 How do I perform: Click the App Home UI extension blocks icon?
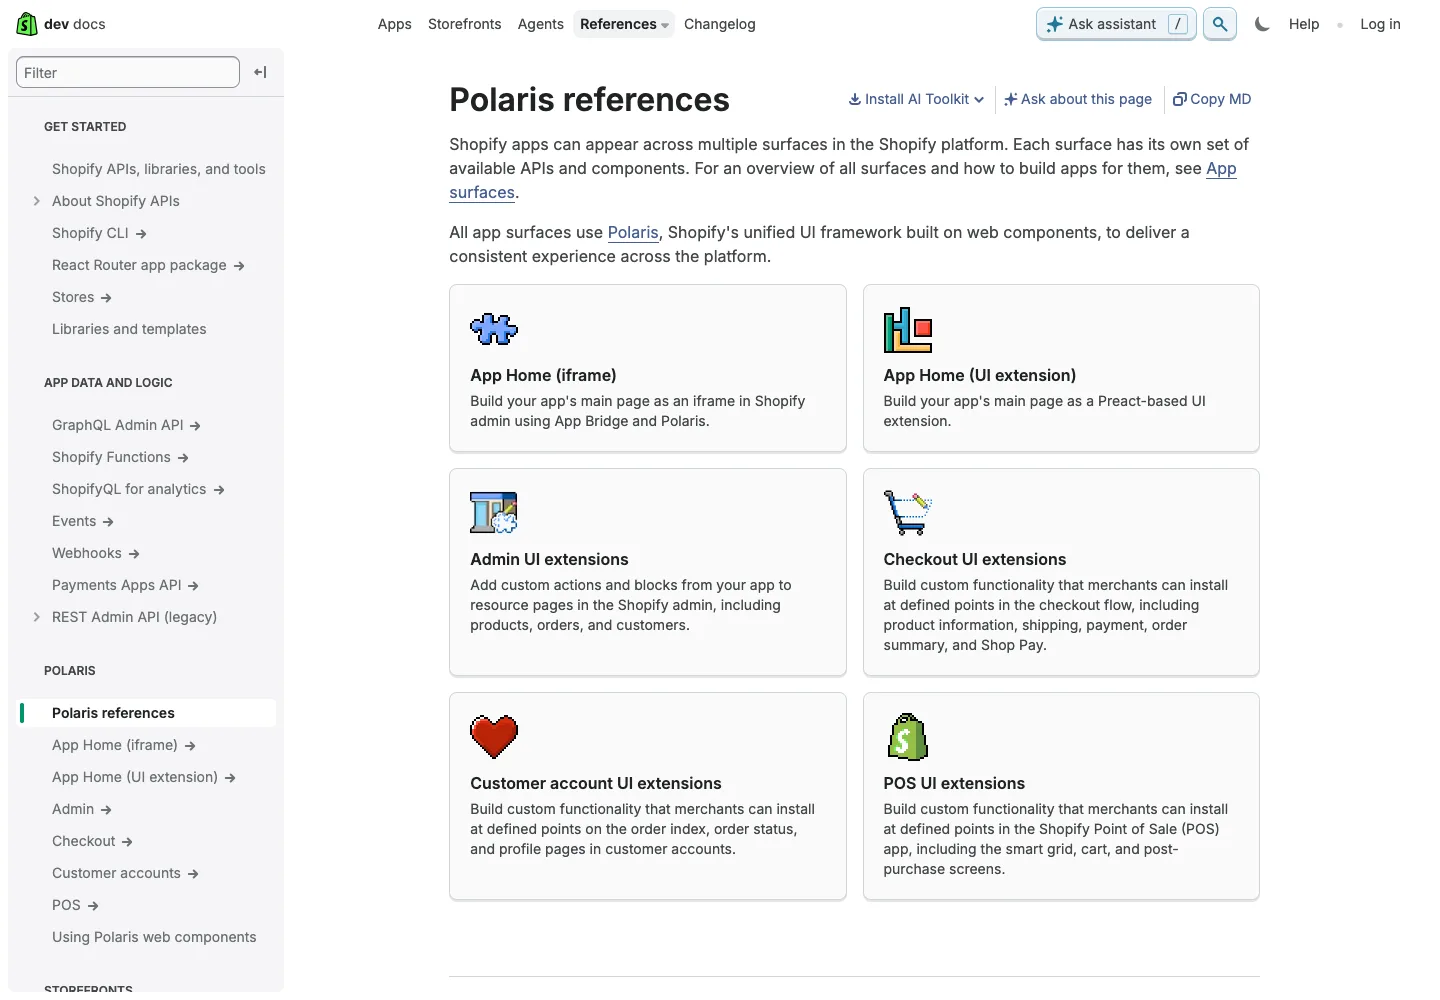[x=908, y=330]
